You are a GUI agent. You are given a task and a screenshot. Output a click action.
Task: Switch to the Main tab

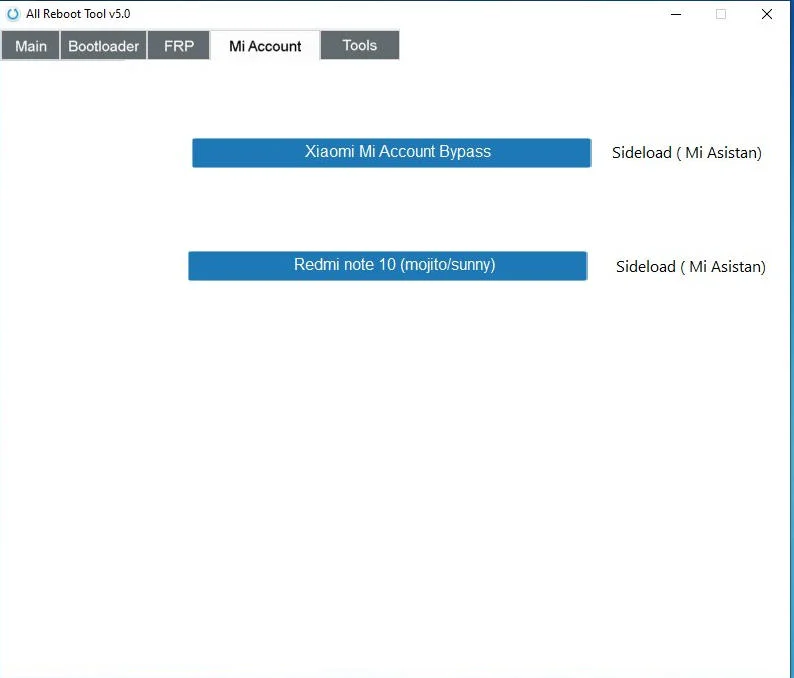click(x=31, y=46)
